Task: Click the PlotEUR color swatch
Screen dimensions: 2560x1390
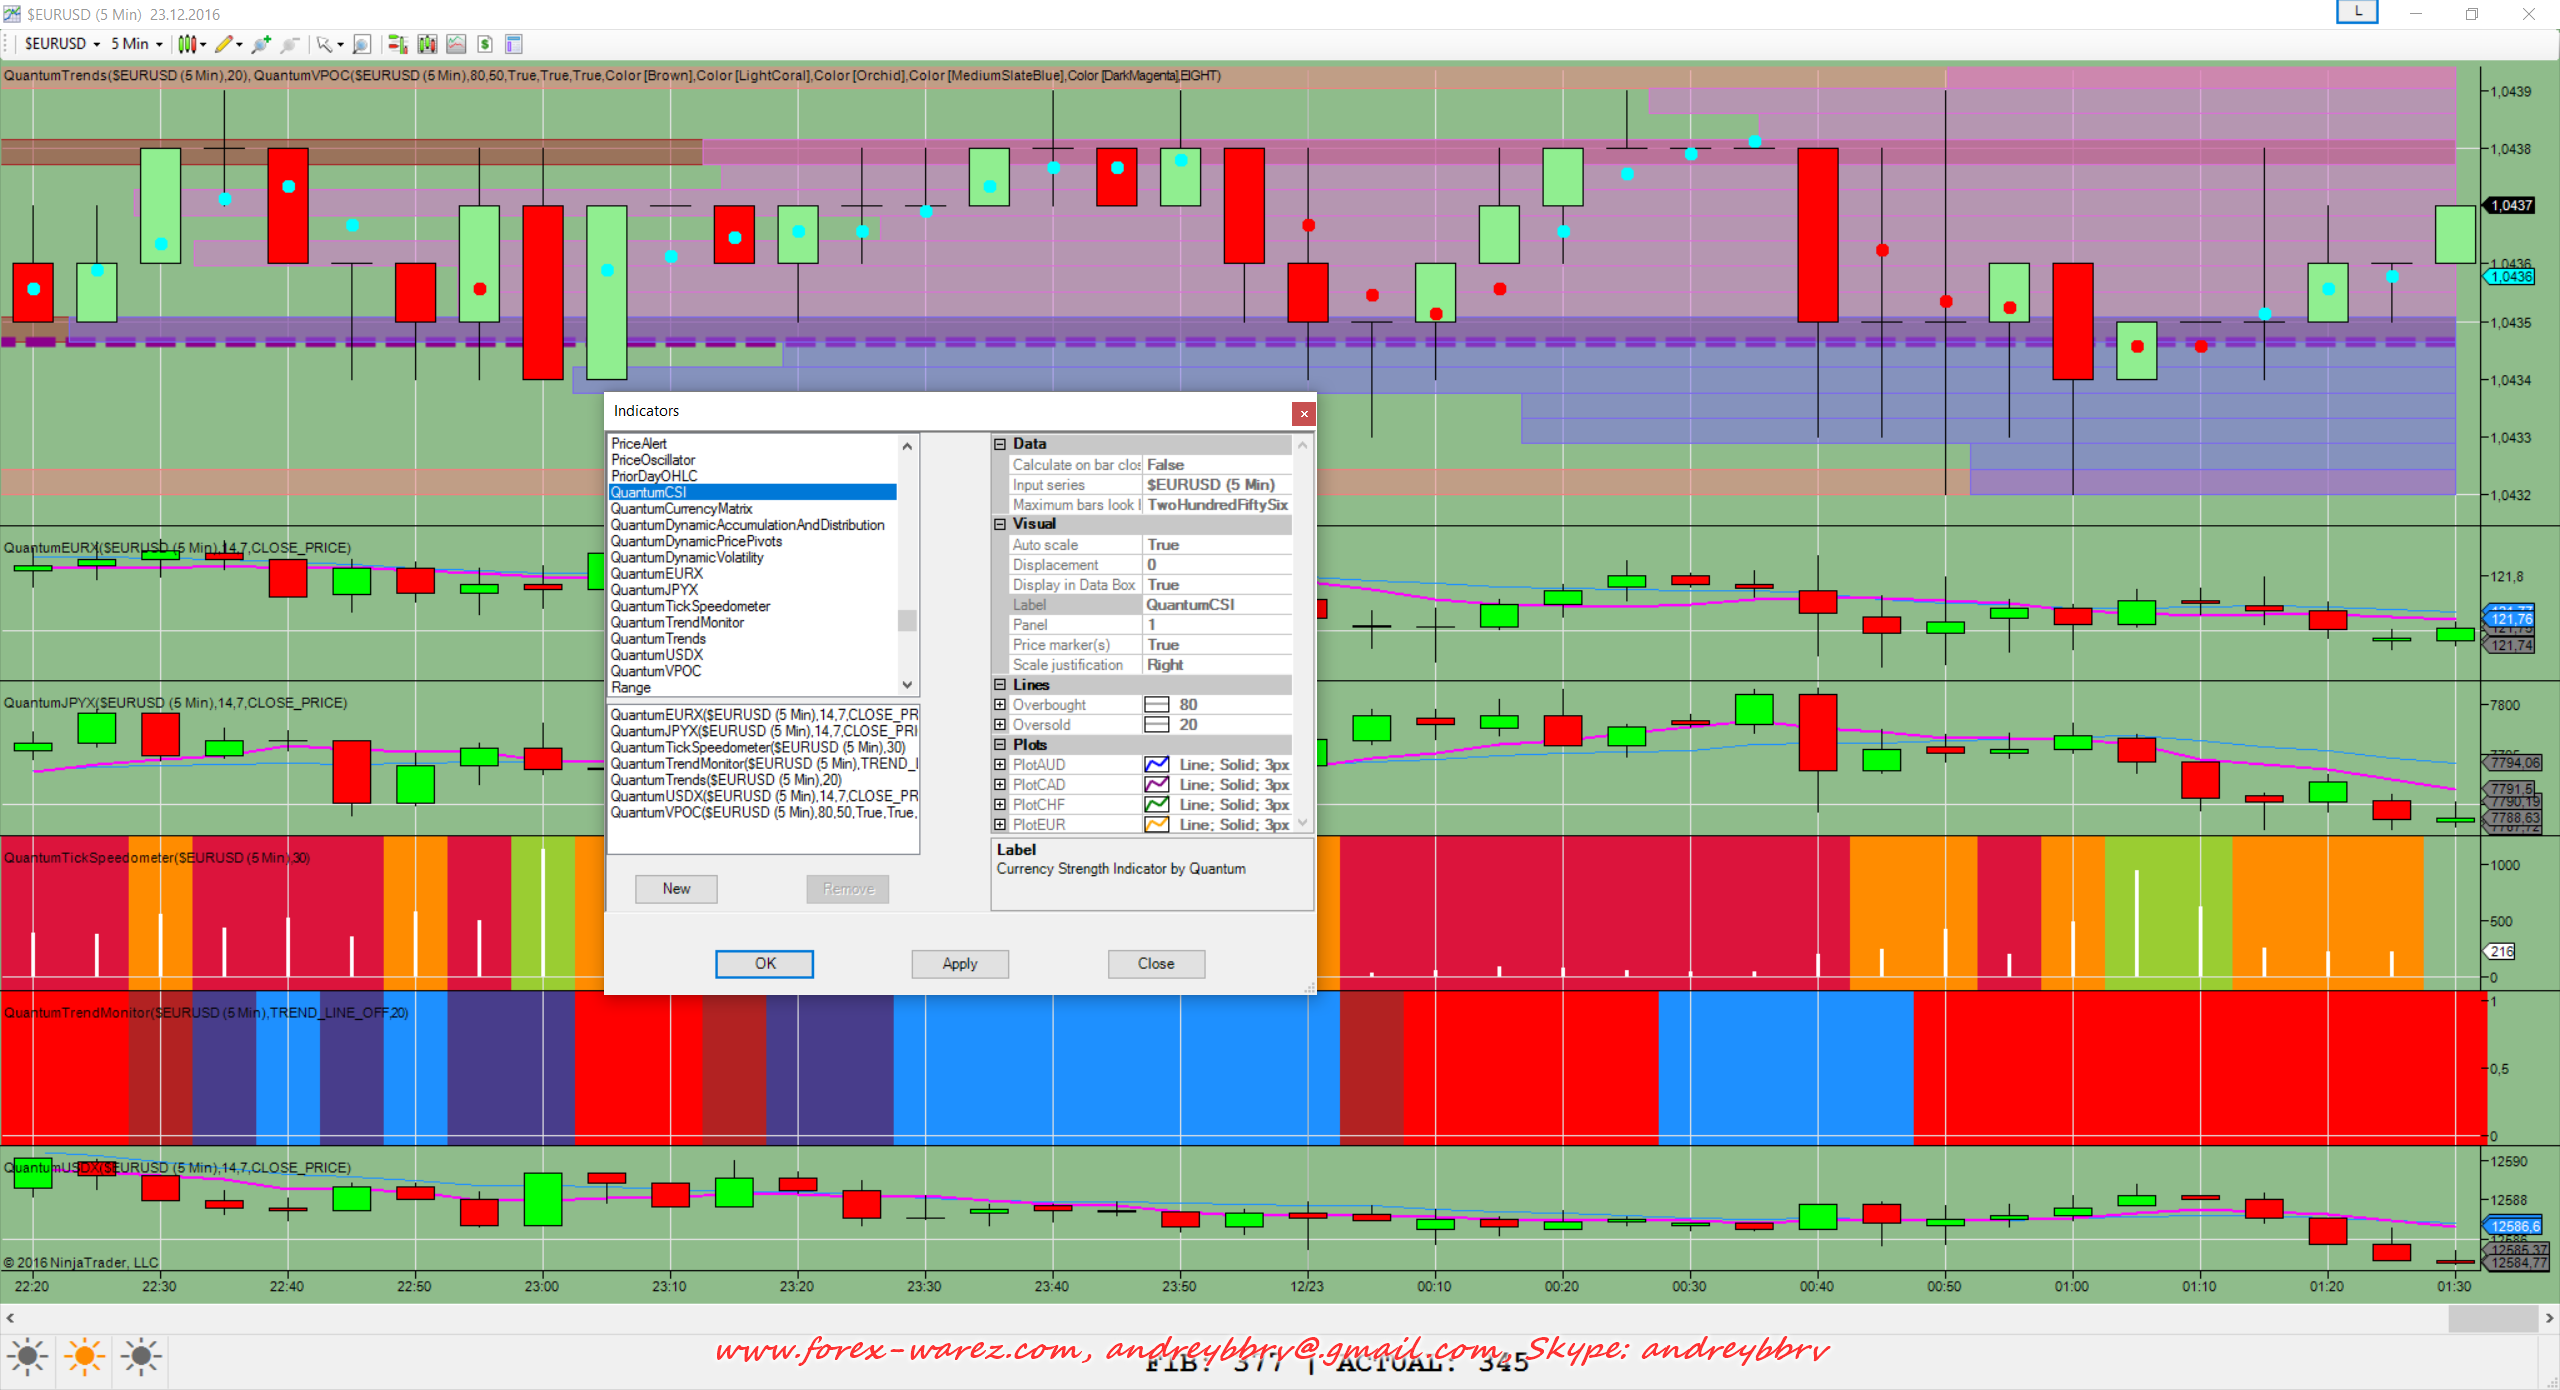Action: click(x=1156, y=825)
